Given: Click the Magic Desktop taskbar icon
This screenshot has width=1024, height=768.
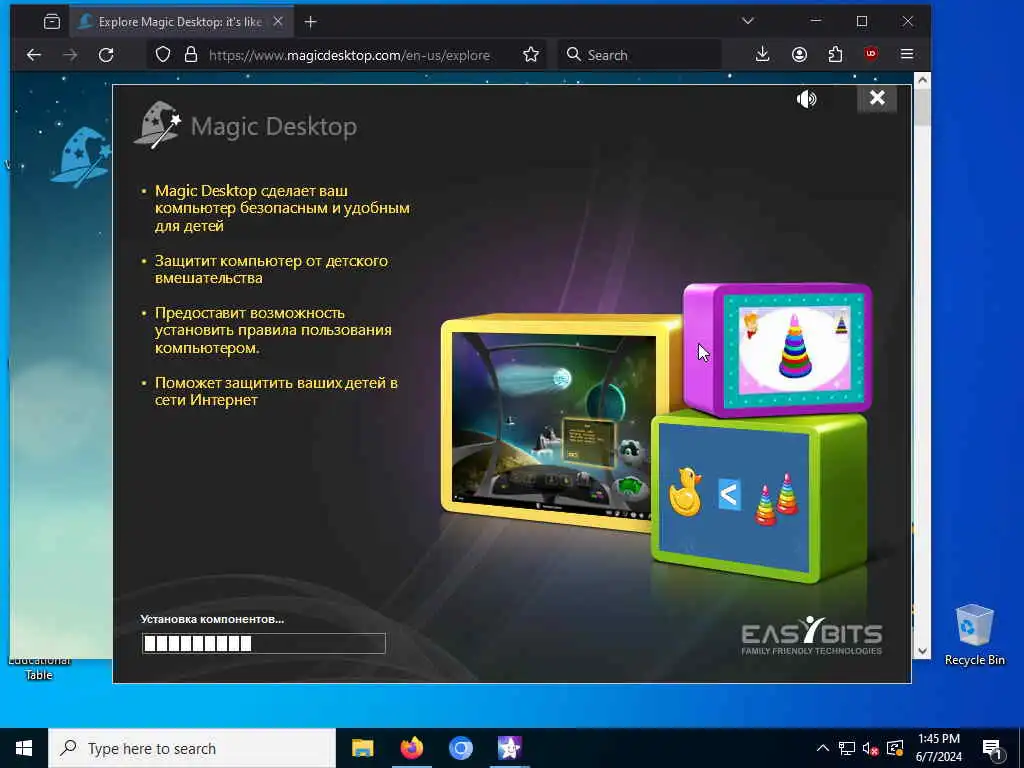Looking at the screenshot, I should point(509,748).
